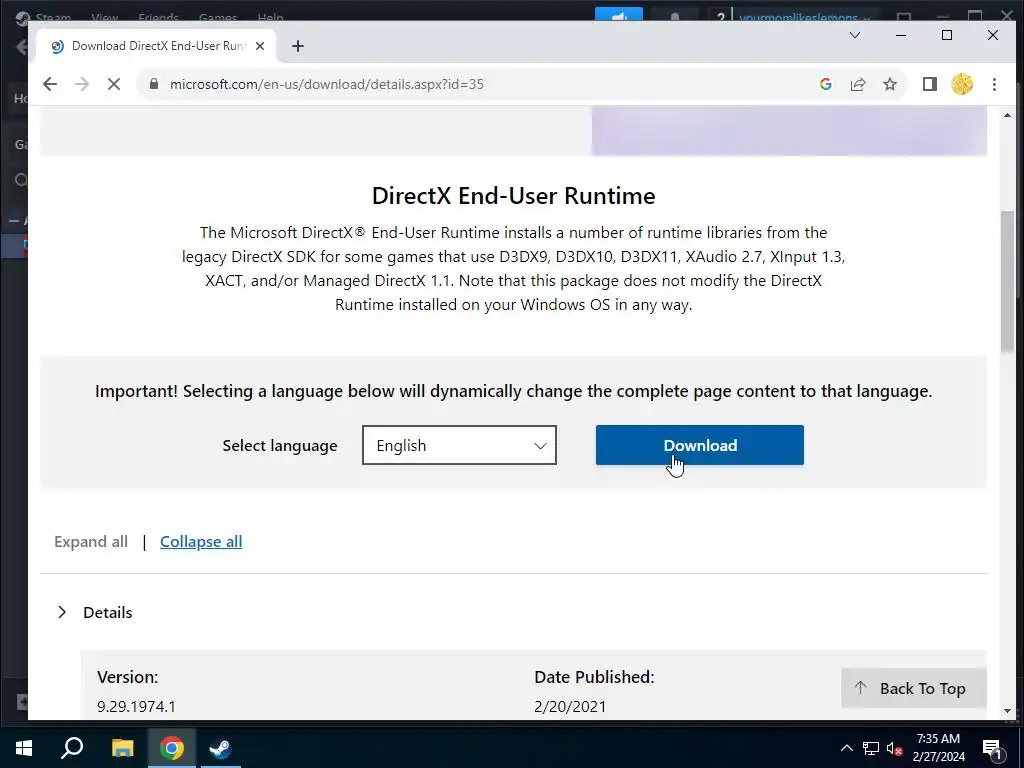Click the published date 2/20/2021
Viewport: 1024px width, 768px height.
(x=570, y=707)
